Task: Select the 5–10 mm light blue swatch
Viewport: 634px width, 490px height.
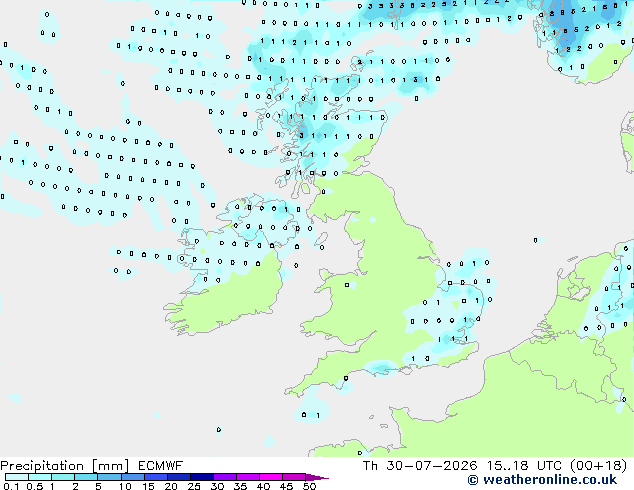Action: [109, 477]
